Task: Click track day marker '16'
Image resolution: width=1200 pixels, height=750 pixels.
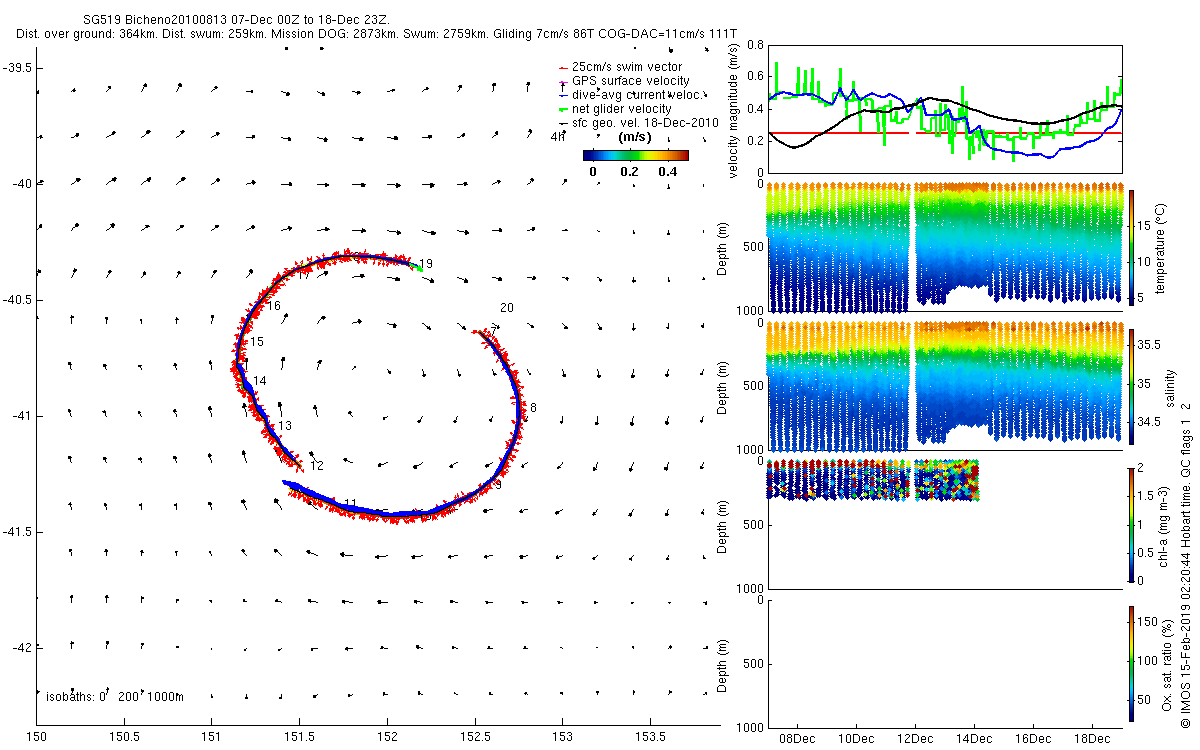Action: [x=274, y=306]
